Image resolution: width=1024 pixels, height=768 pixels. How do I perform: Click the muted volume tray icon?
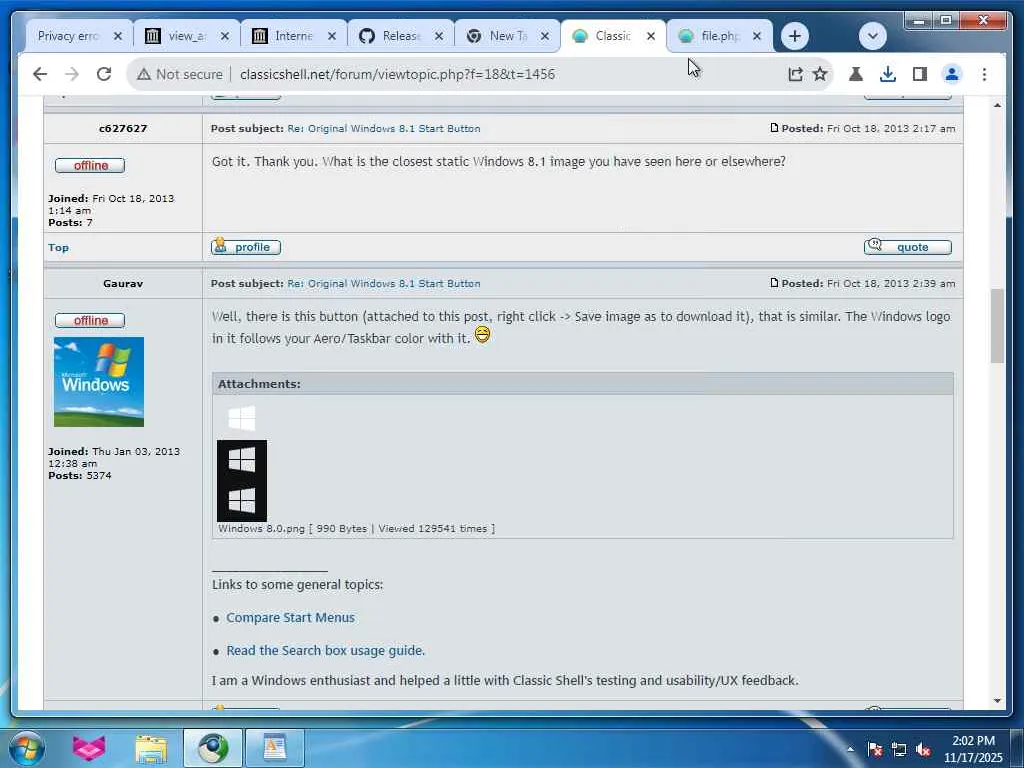(923, 749)
